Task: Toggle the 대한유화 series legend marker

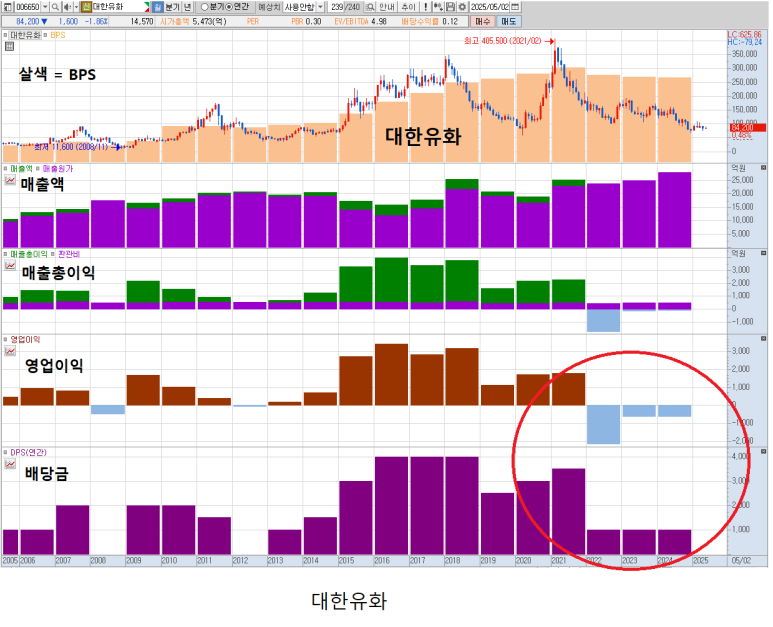Action: pyautogui.click(x=5, y=35)
